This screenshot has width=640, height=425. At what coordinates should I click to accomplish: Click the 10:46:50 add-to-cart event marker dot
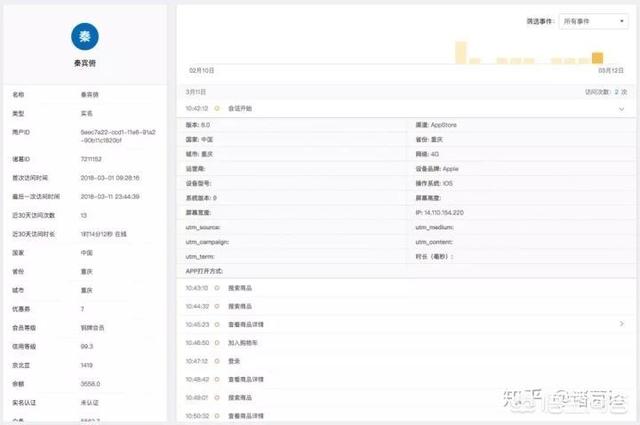click(x=217, y=343)
